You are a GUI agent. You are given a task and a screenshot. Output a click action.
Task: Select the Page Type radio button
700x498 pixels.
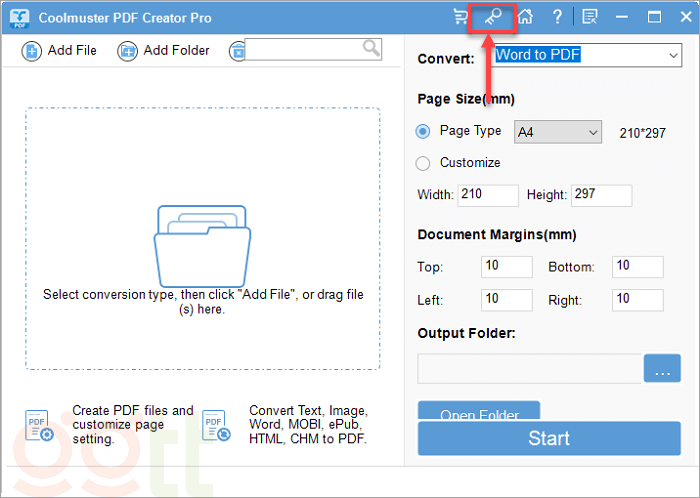point(423,131)
